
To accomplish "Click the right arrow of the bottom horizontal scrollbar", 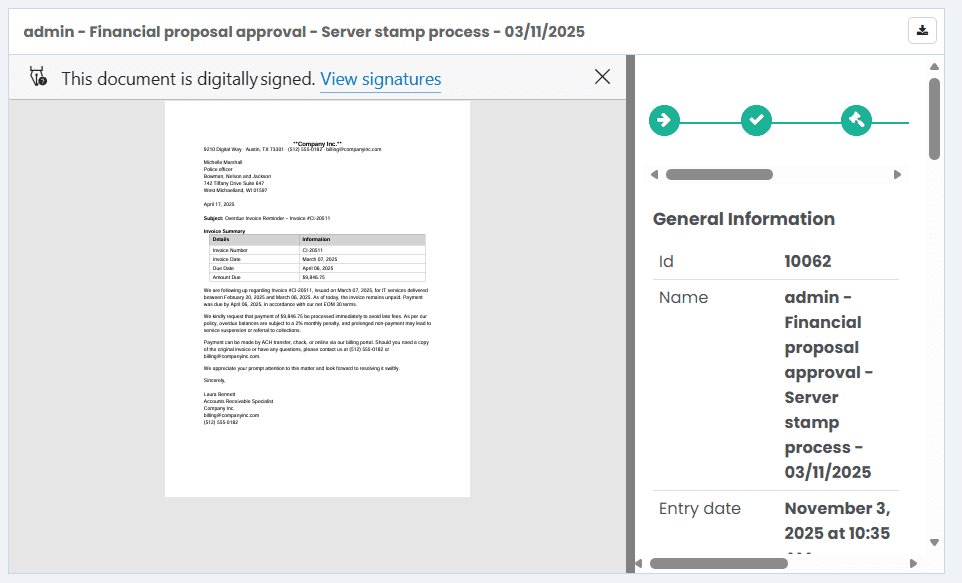I will pos(913,564).
